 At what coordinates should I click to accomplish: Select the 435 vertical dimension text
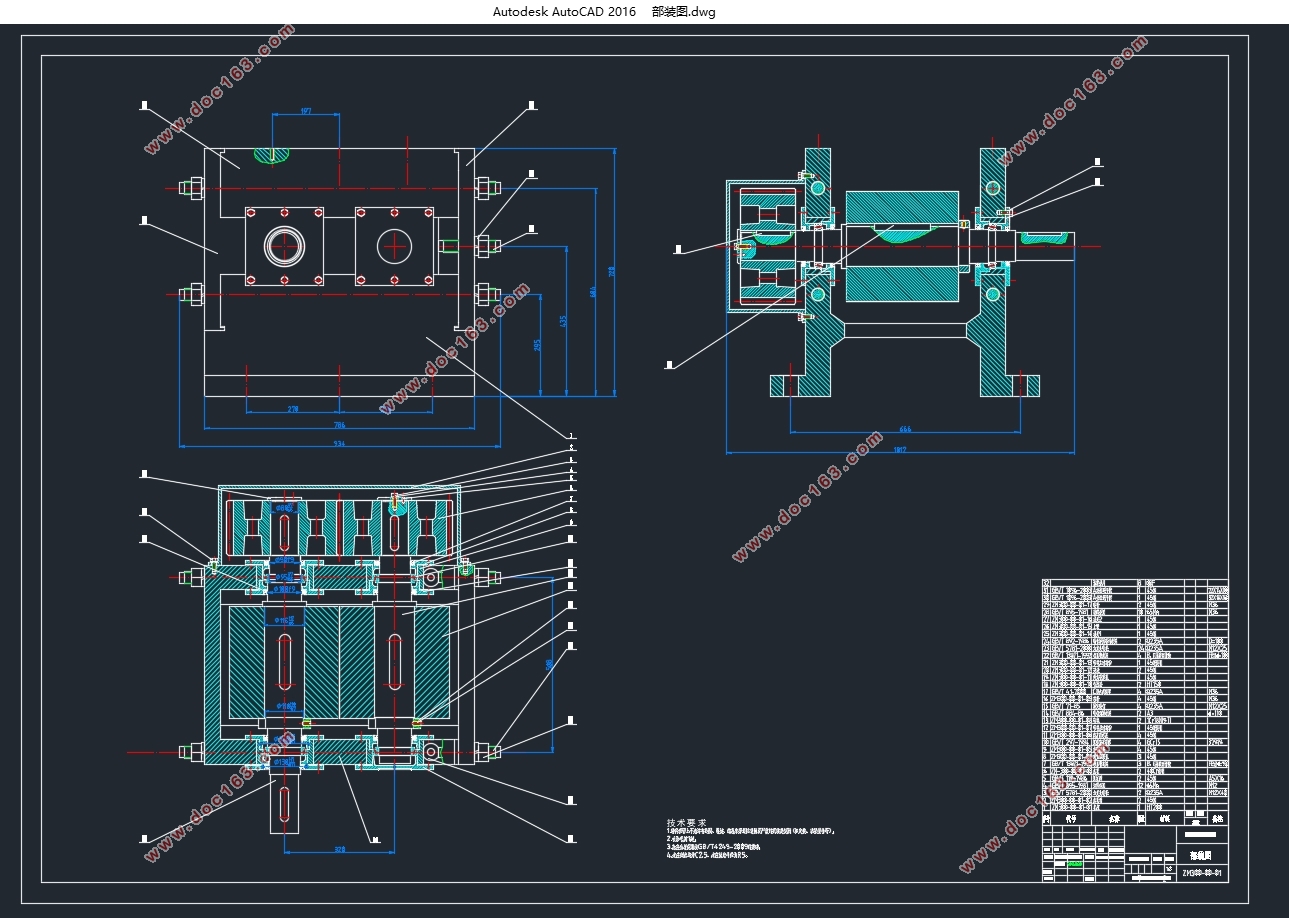564,321
